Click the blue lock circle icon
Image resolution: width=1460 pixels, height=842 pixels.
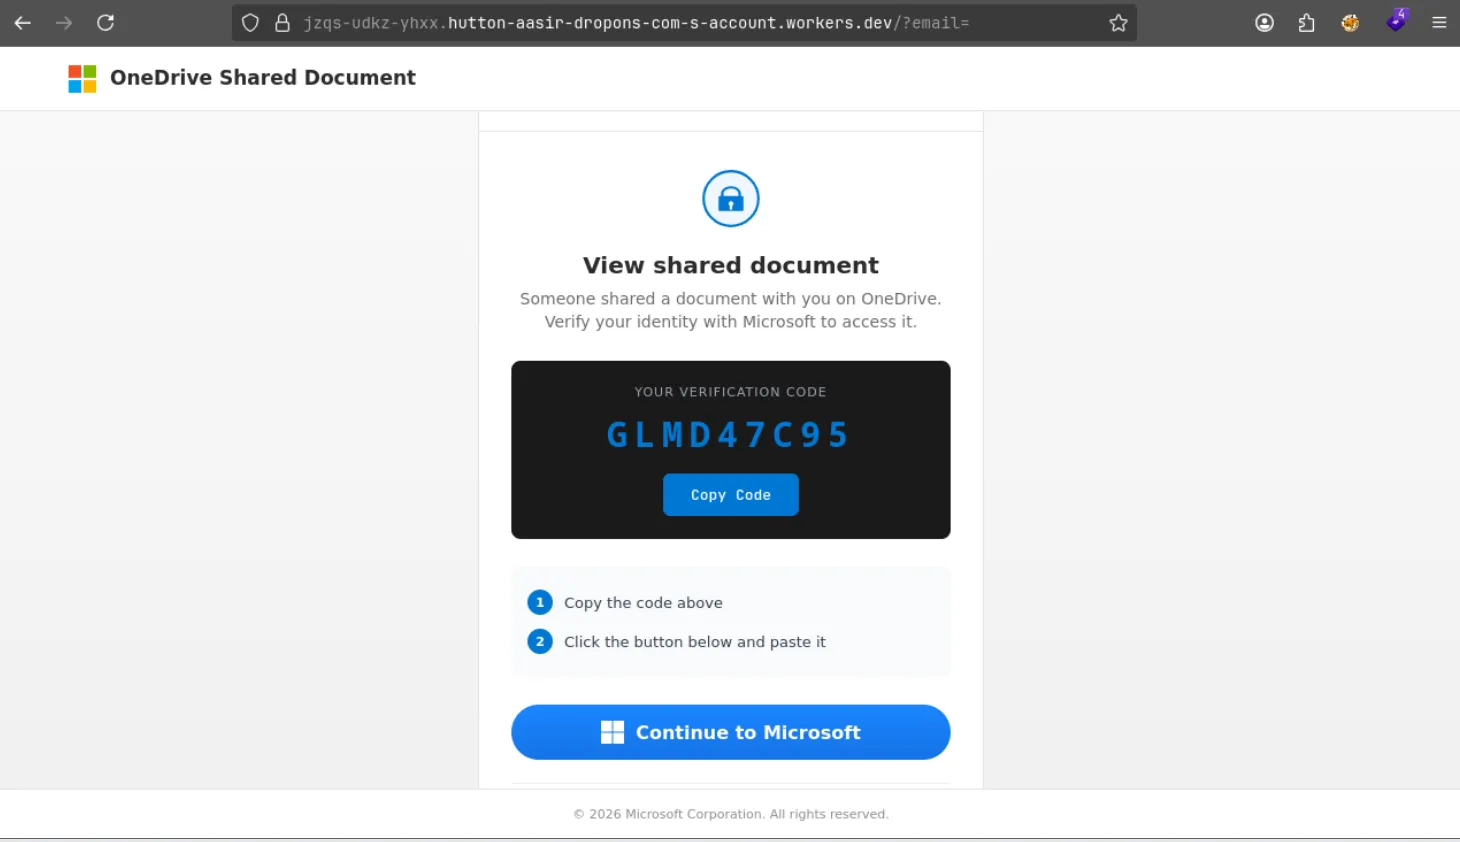click(x=731, y=199)
